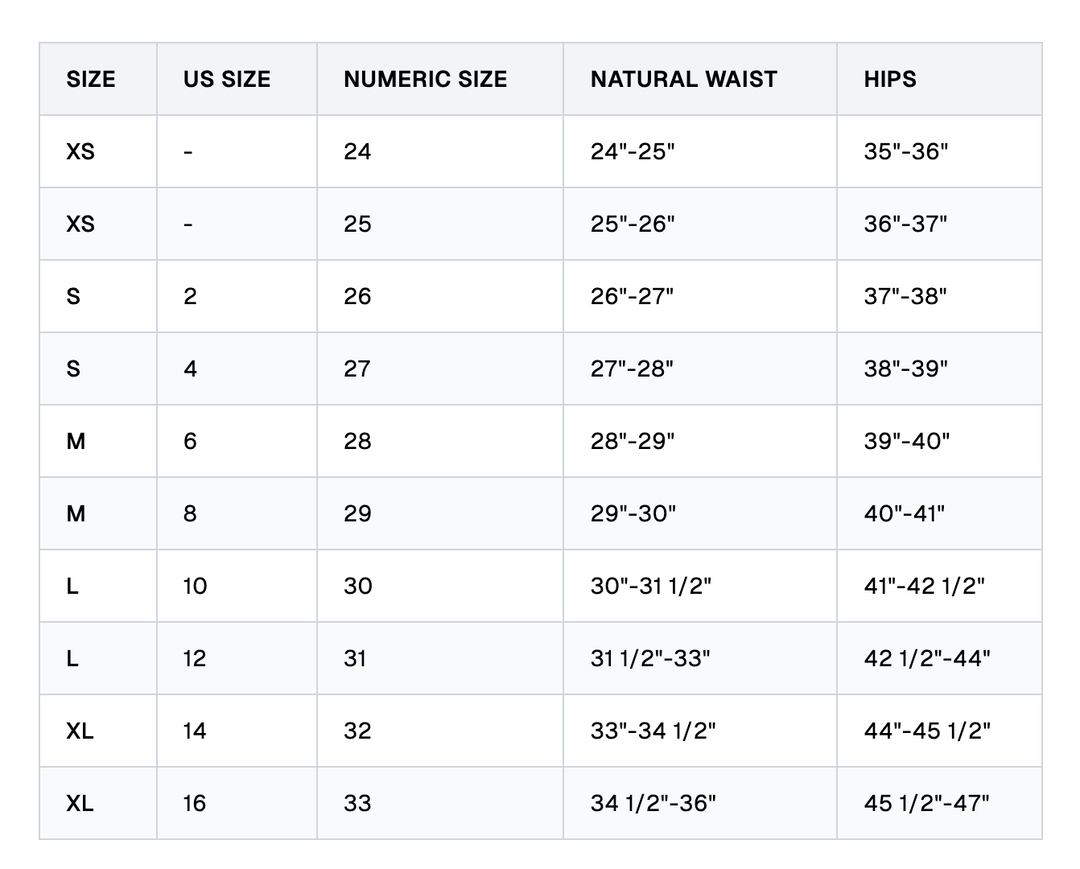Select the US size 8 cell
The image size is (1080, 869).
click(190, 514)
